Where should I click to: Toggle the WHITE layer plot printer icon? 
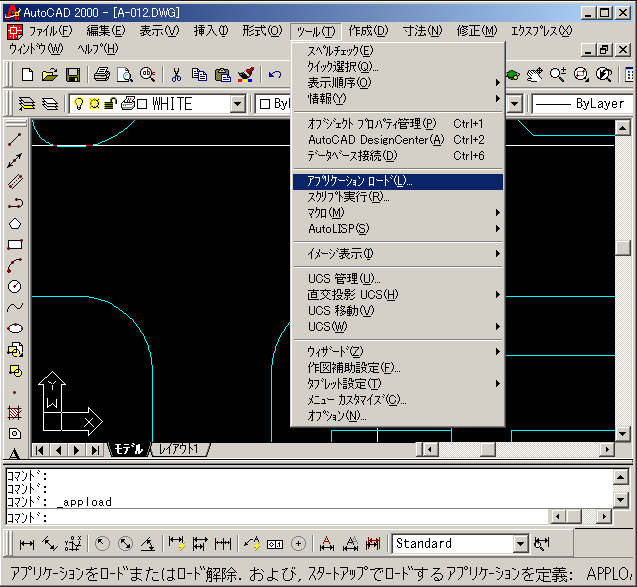click(128, 103)
